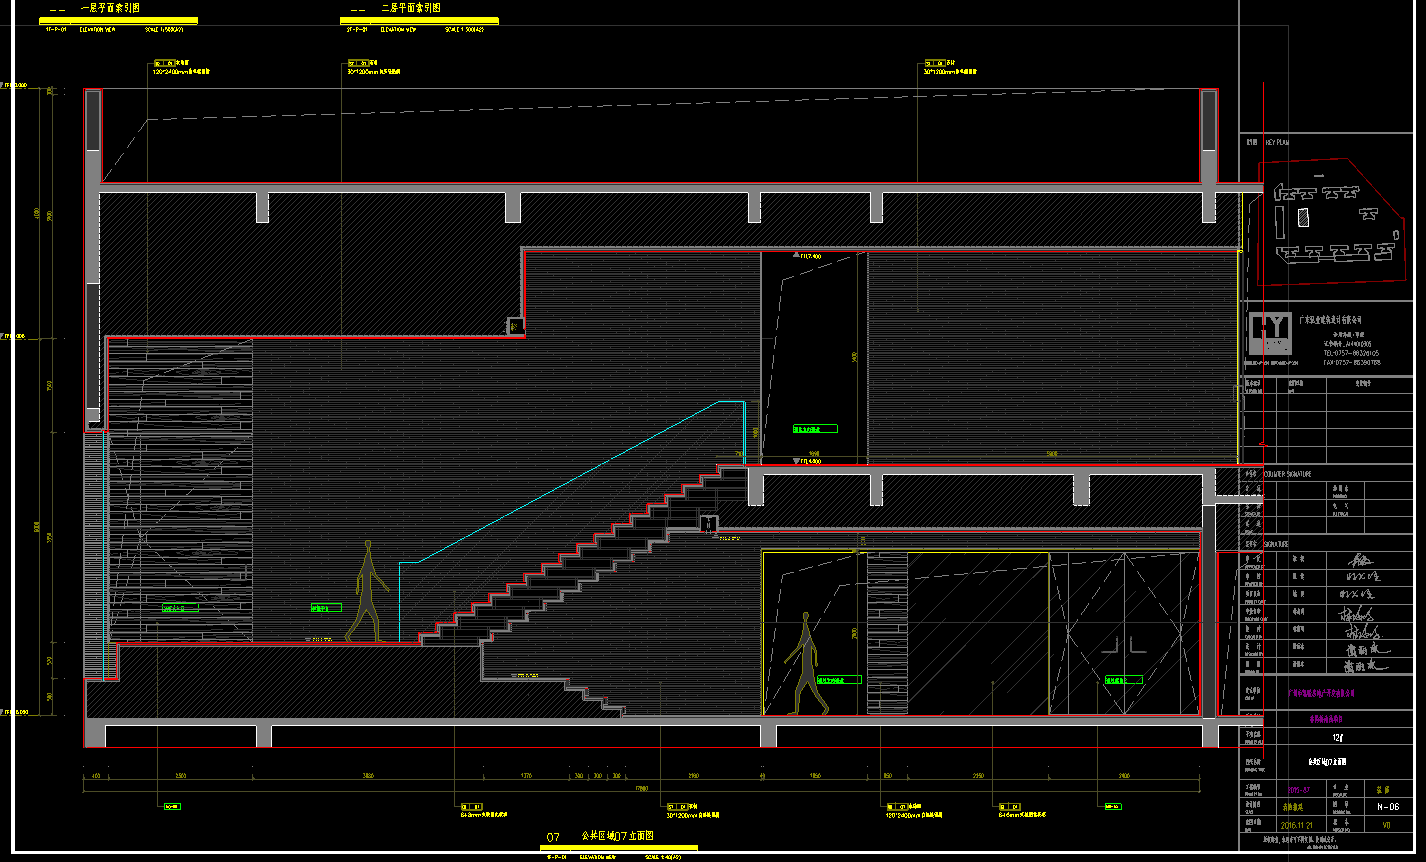The image size is (1426, 862).
Task: Click the 07 view number beside bottom title
Action: coord(552,836)
